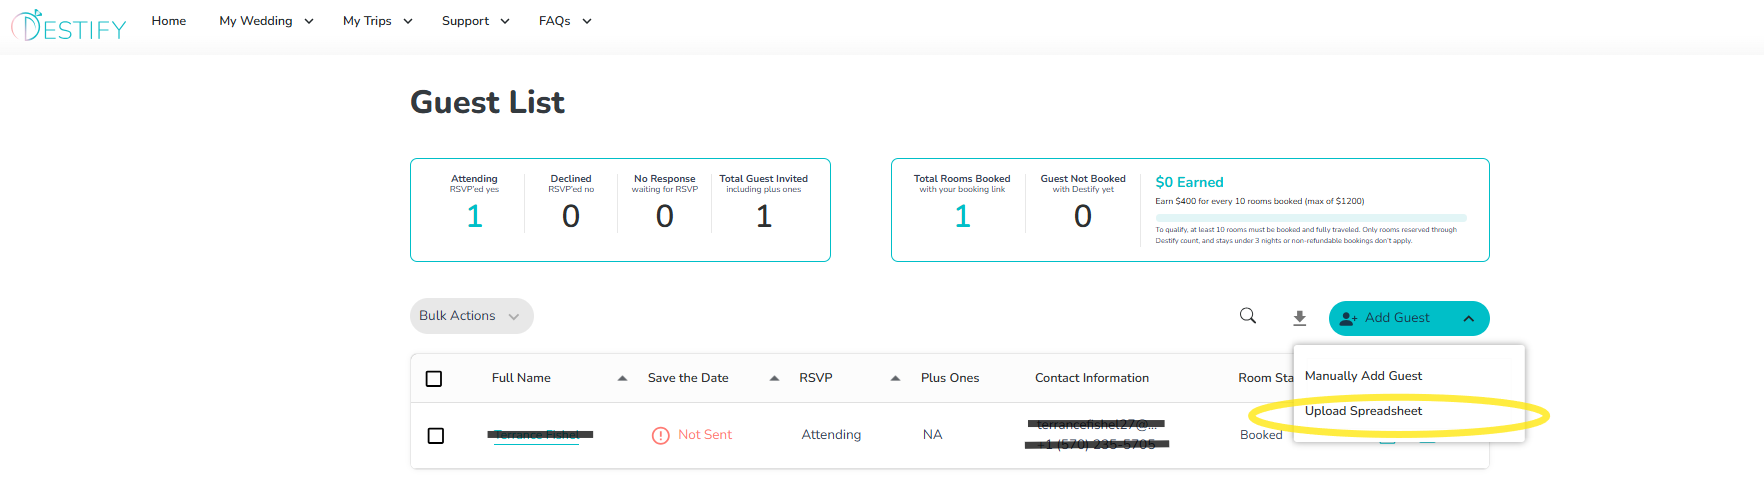This screenshot has height=490, width=1764.
Task: Download the guest list via download icon
Action: point(1299,318)
